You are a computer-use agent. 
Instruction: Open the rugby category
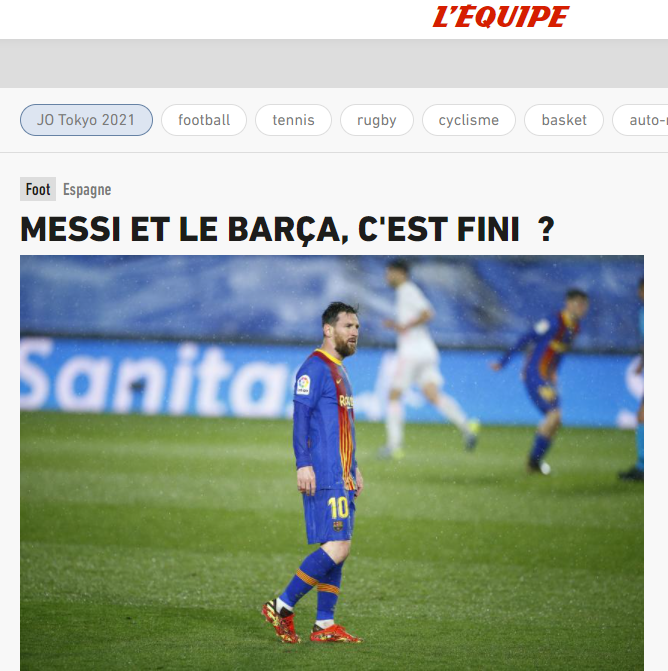point(377,120)
